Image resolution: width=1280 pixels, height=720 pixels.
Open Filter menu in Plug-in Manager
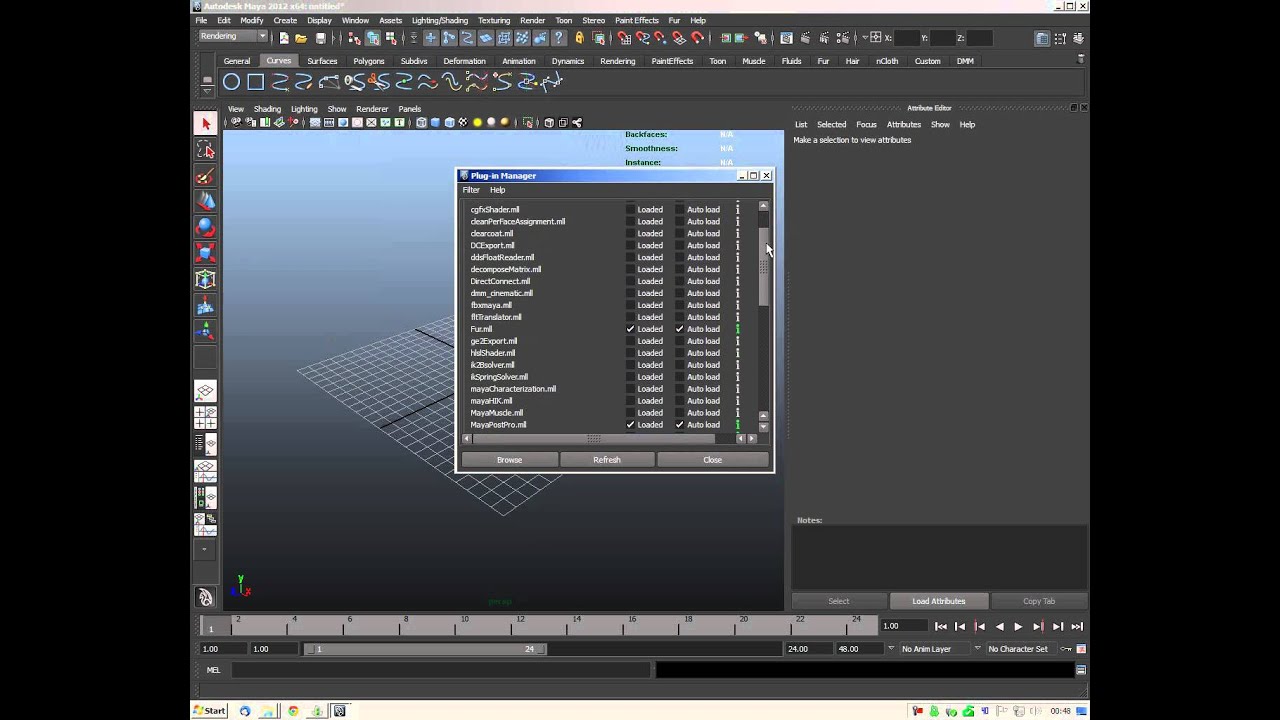tap(471, 190)
